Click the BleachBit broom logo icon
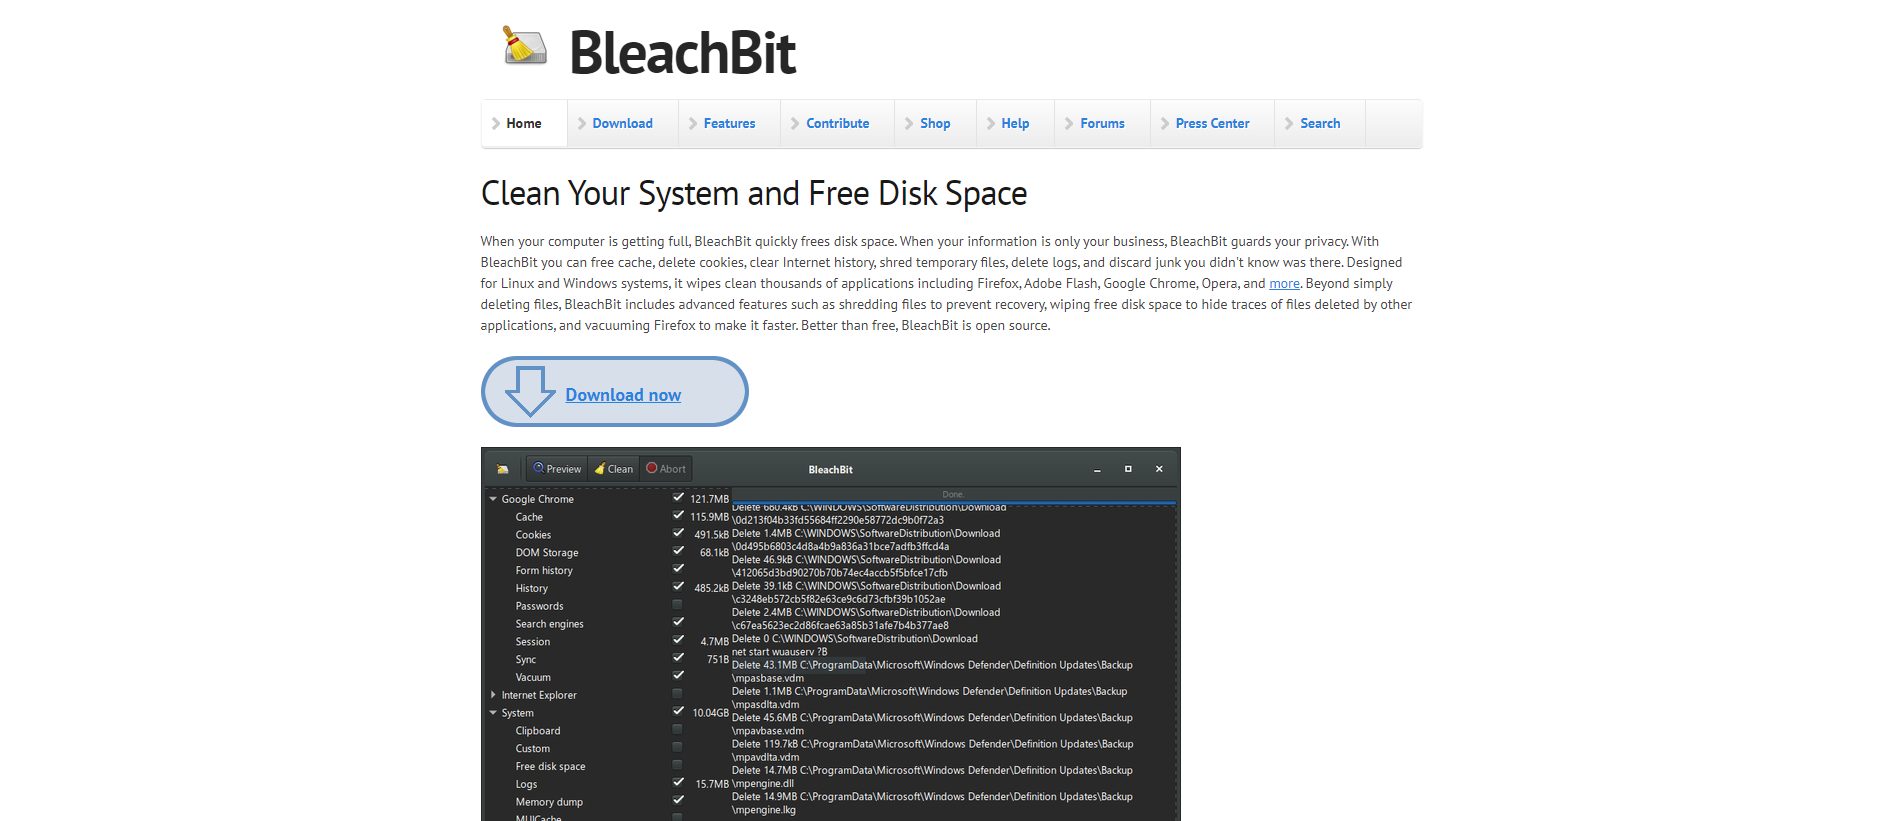The height and width of the screenshot is (821, 1896). [x=524, y=46]
